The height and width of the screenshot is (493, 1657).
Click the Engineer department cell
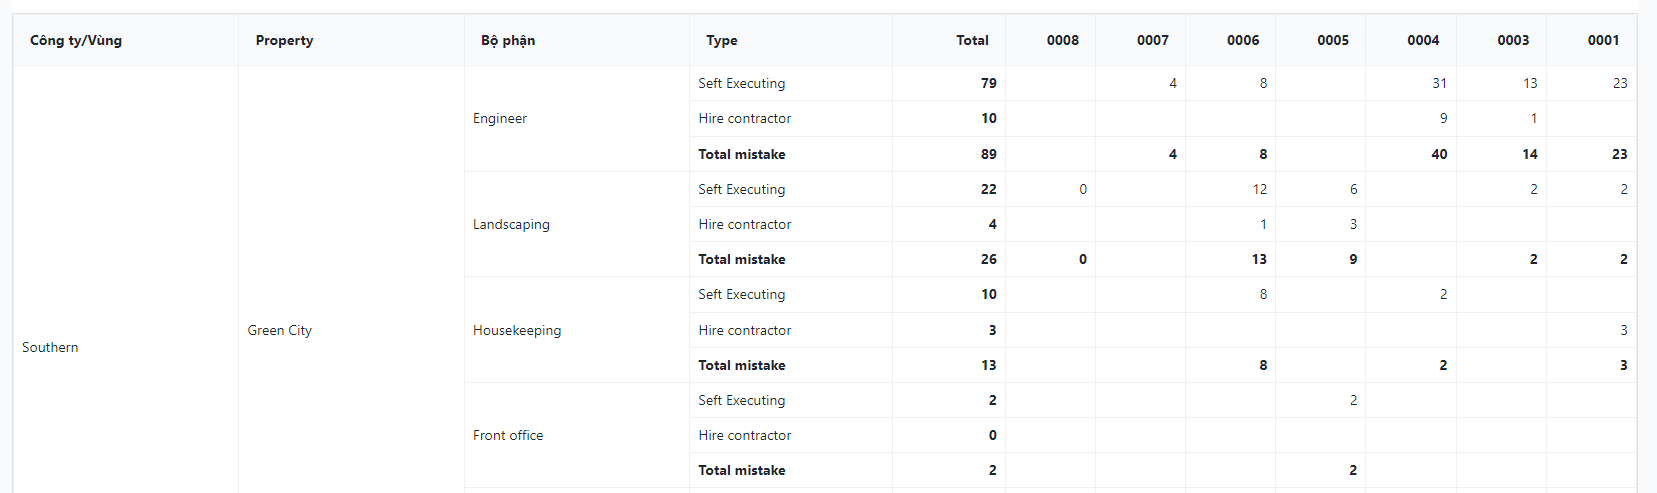point(500,118)
